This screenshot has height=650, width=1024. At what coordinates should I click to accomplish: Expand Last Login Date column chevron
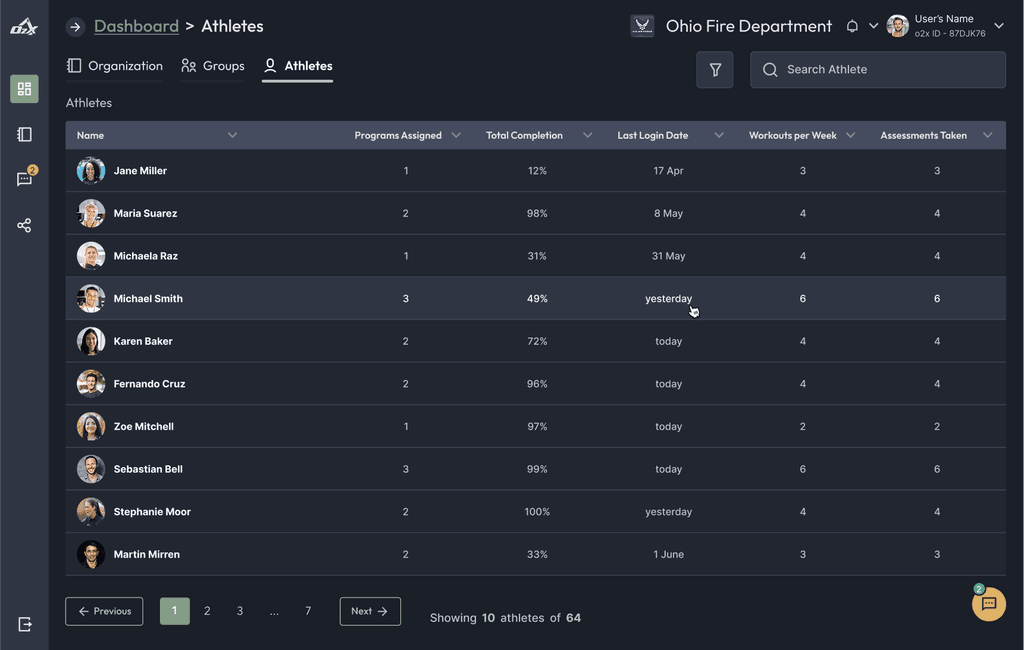pos(718,135)
